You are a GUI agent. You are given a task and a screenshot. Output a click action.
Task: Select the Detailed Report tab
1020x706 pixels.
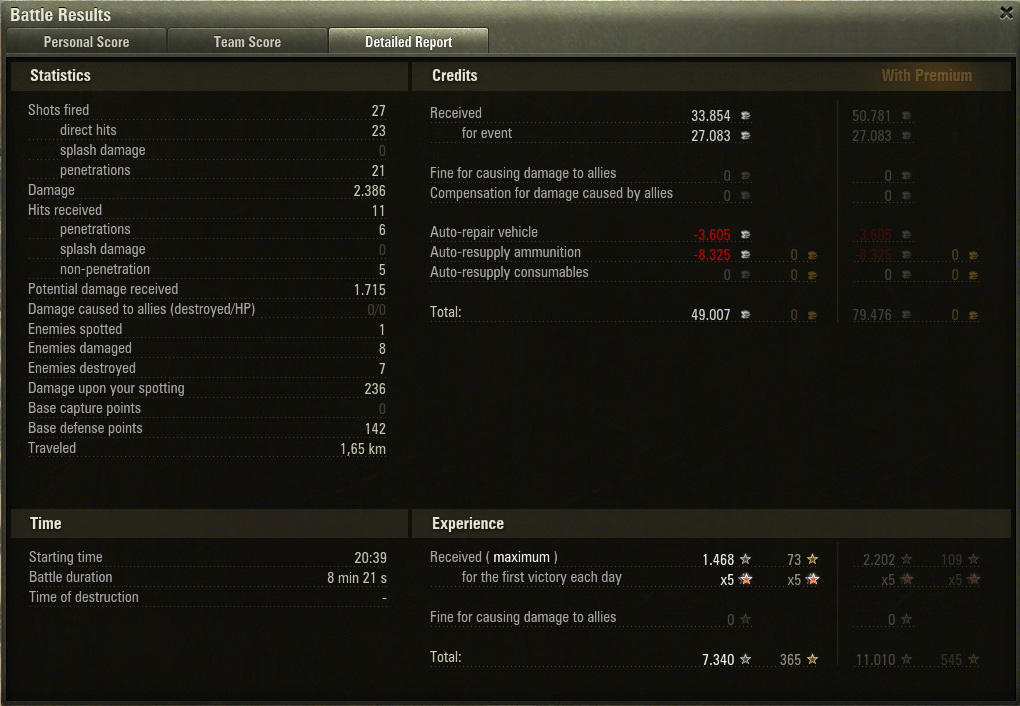409,42
